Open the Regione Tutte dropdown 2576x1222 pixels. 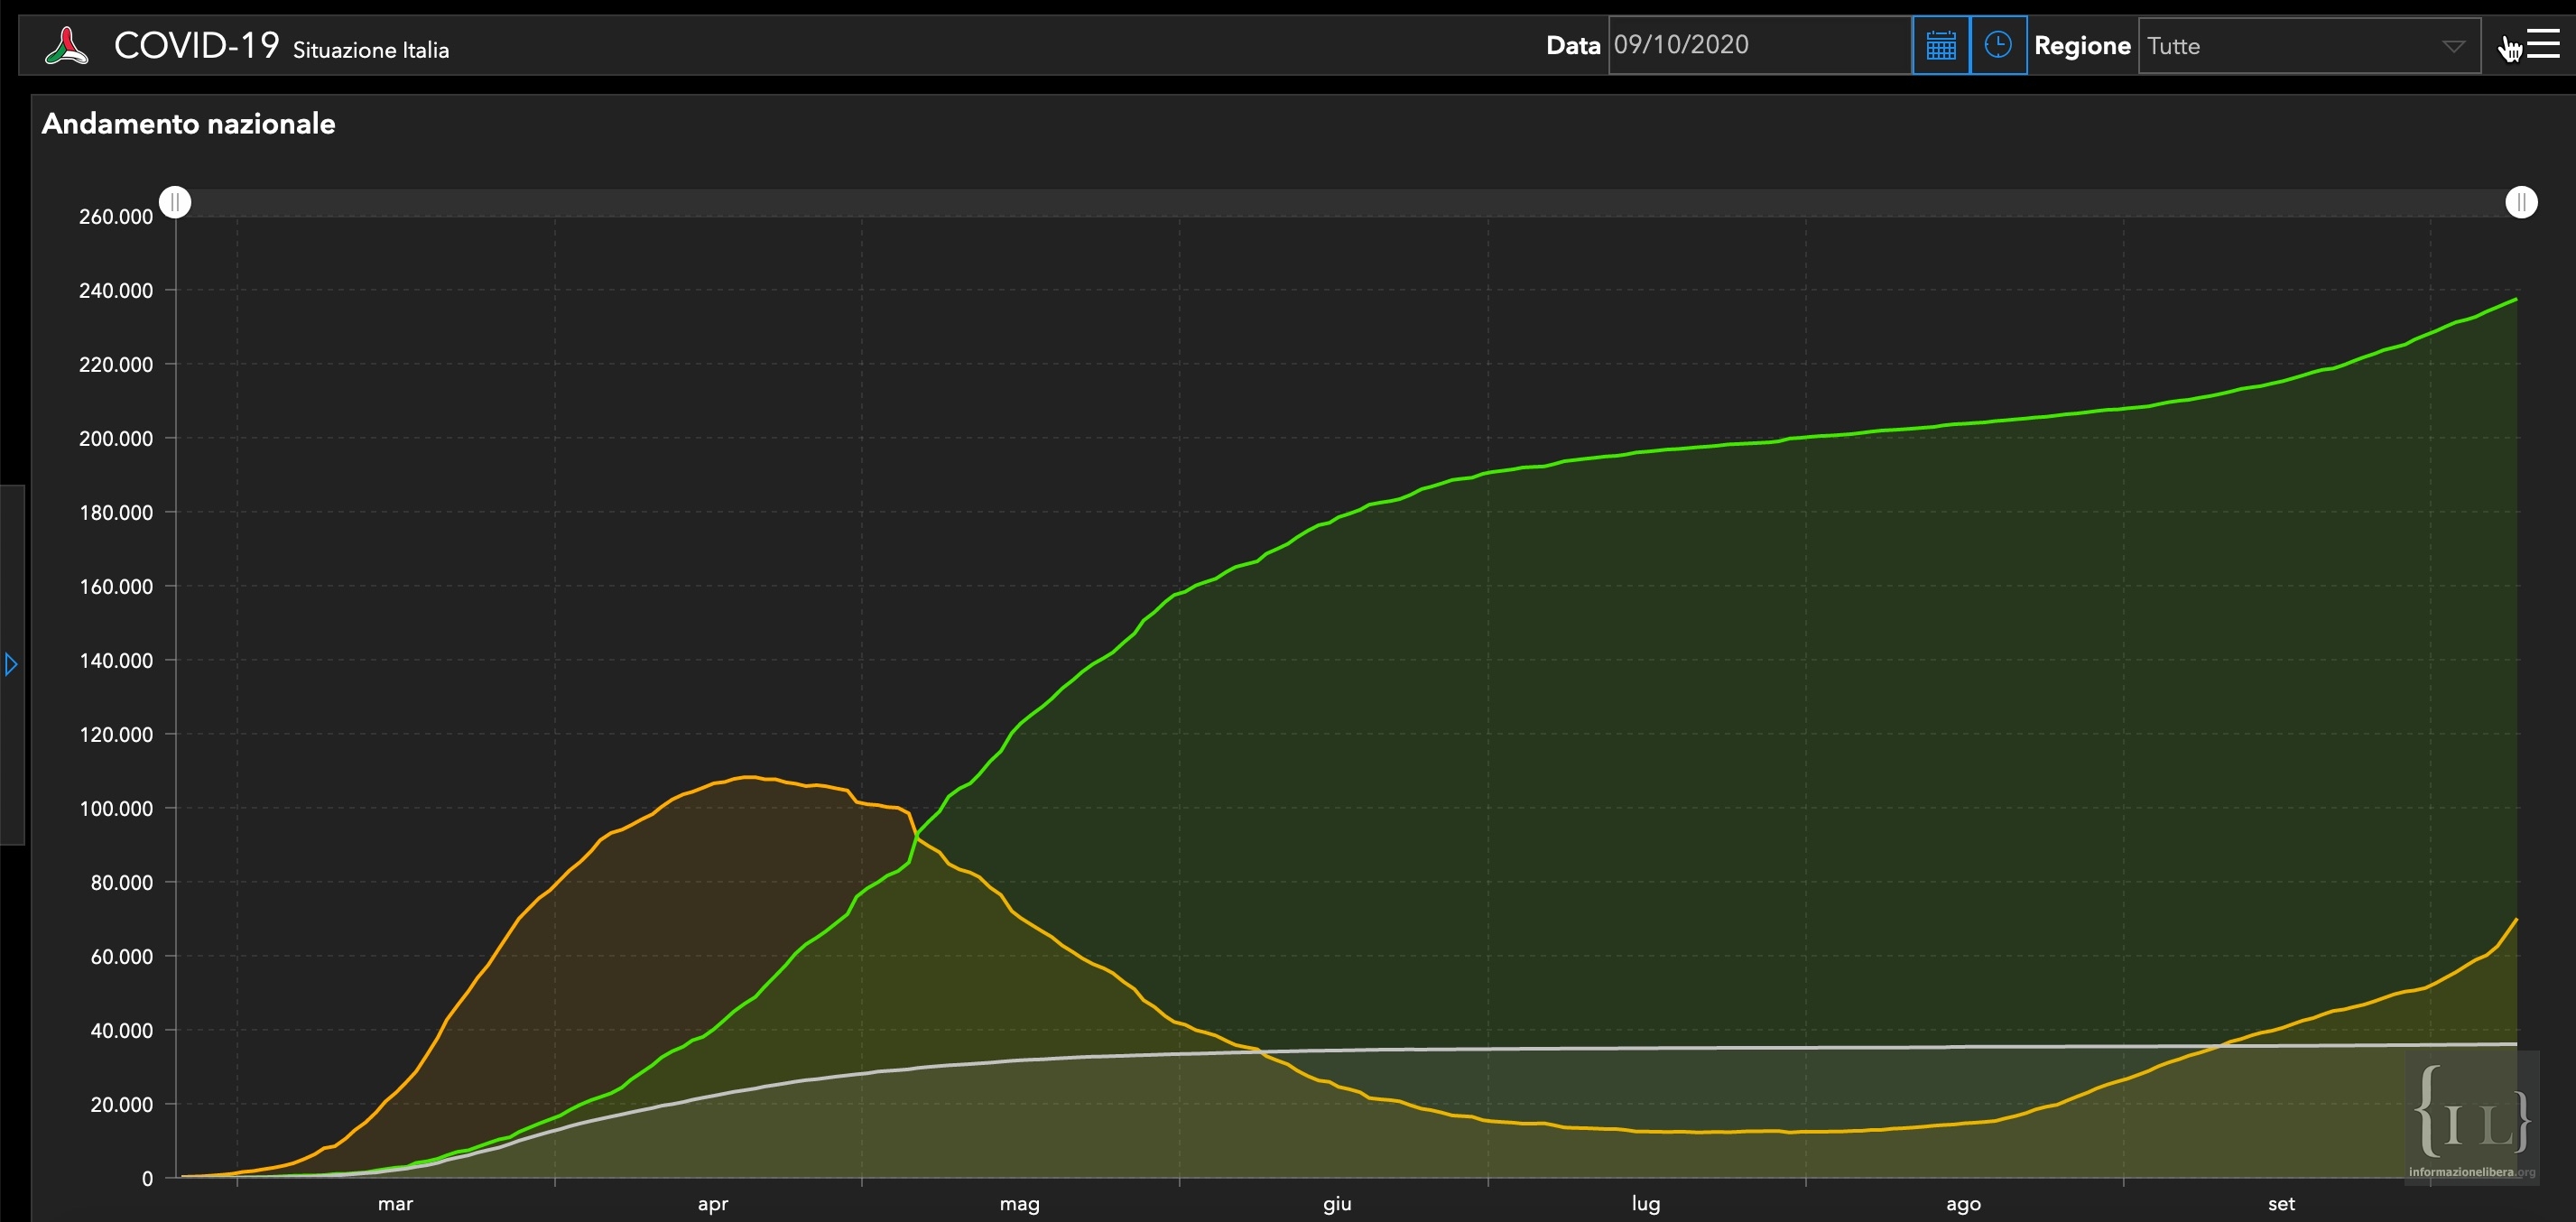(x=2290, y=46)
